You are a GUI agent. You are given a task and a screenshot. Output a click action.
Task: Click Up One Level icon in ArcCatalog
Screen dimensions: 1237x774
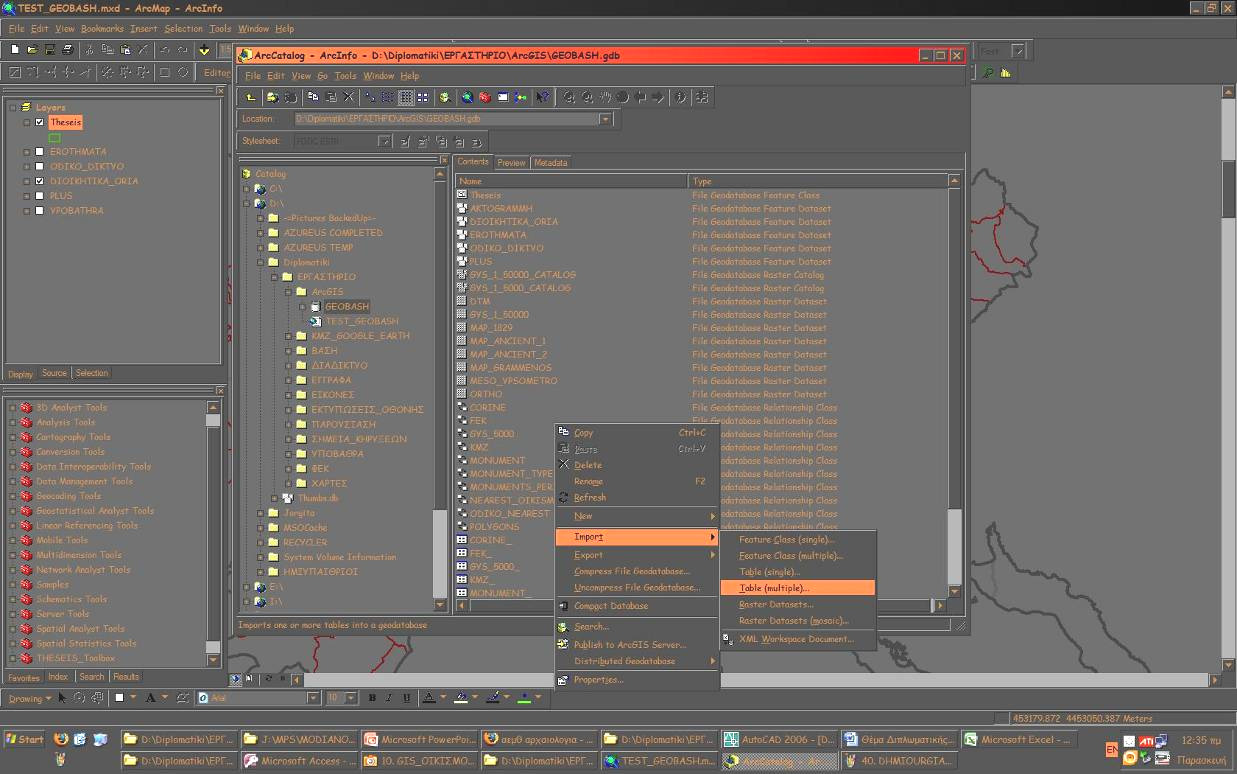click(x=250, y=97)
